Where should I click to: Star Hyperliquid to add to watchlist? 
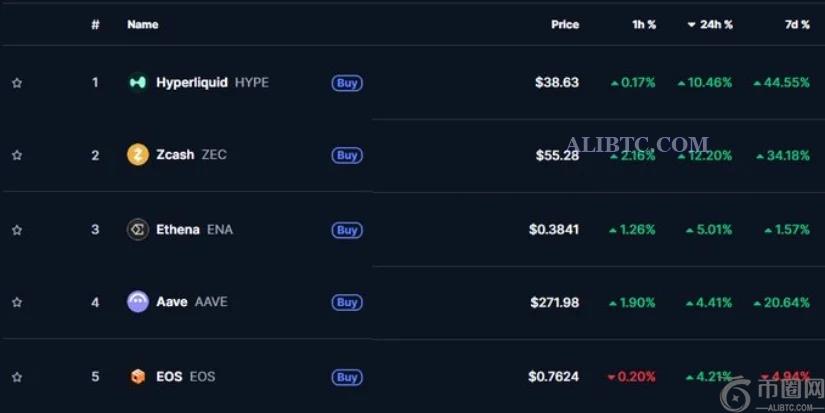(17, 83)
